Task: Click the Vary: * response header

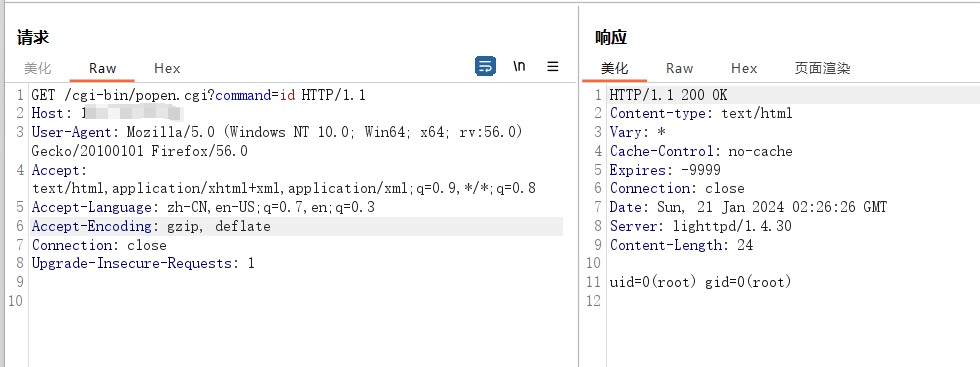Action: click(638, 133)
